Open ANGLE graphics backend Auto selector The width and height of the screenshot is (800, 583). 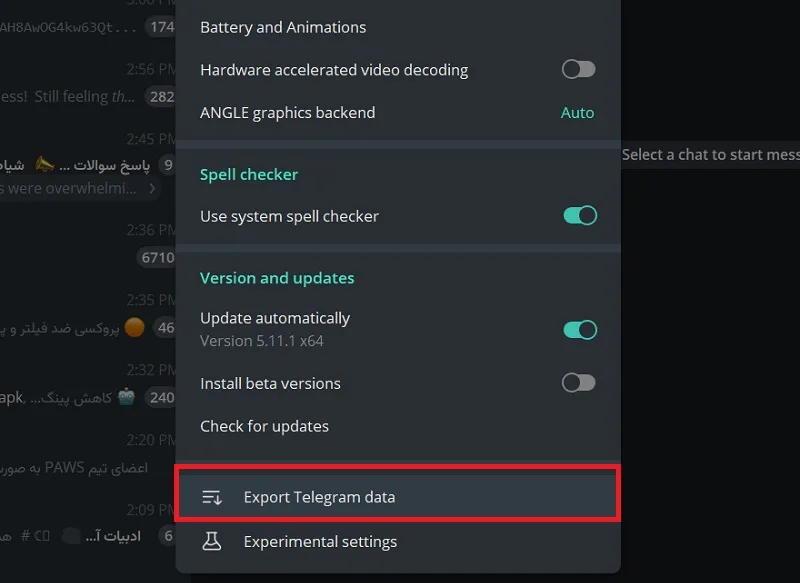click(x=577, y=113)
